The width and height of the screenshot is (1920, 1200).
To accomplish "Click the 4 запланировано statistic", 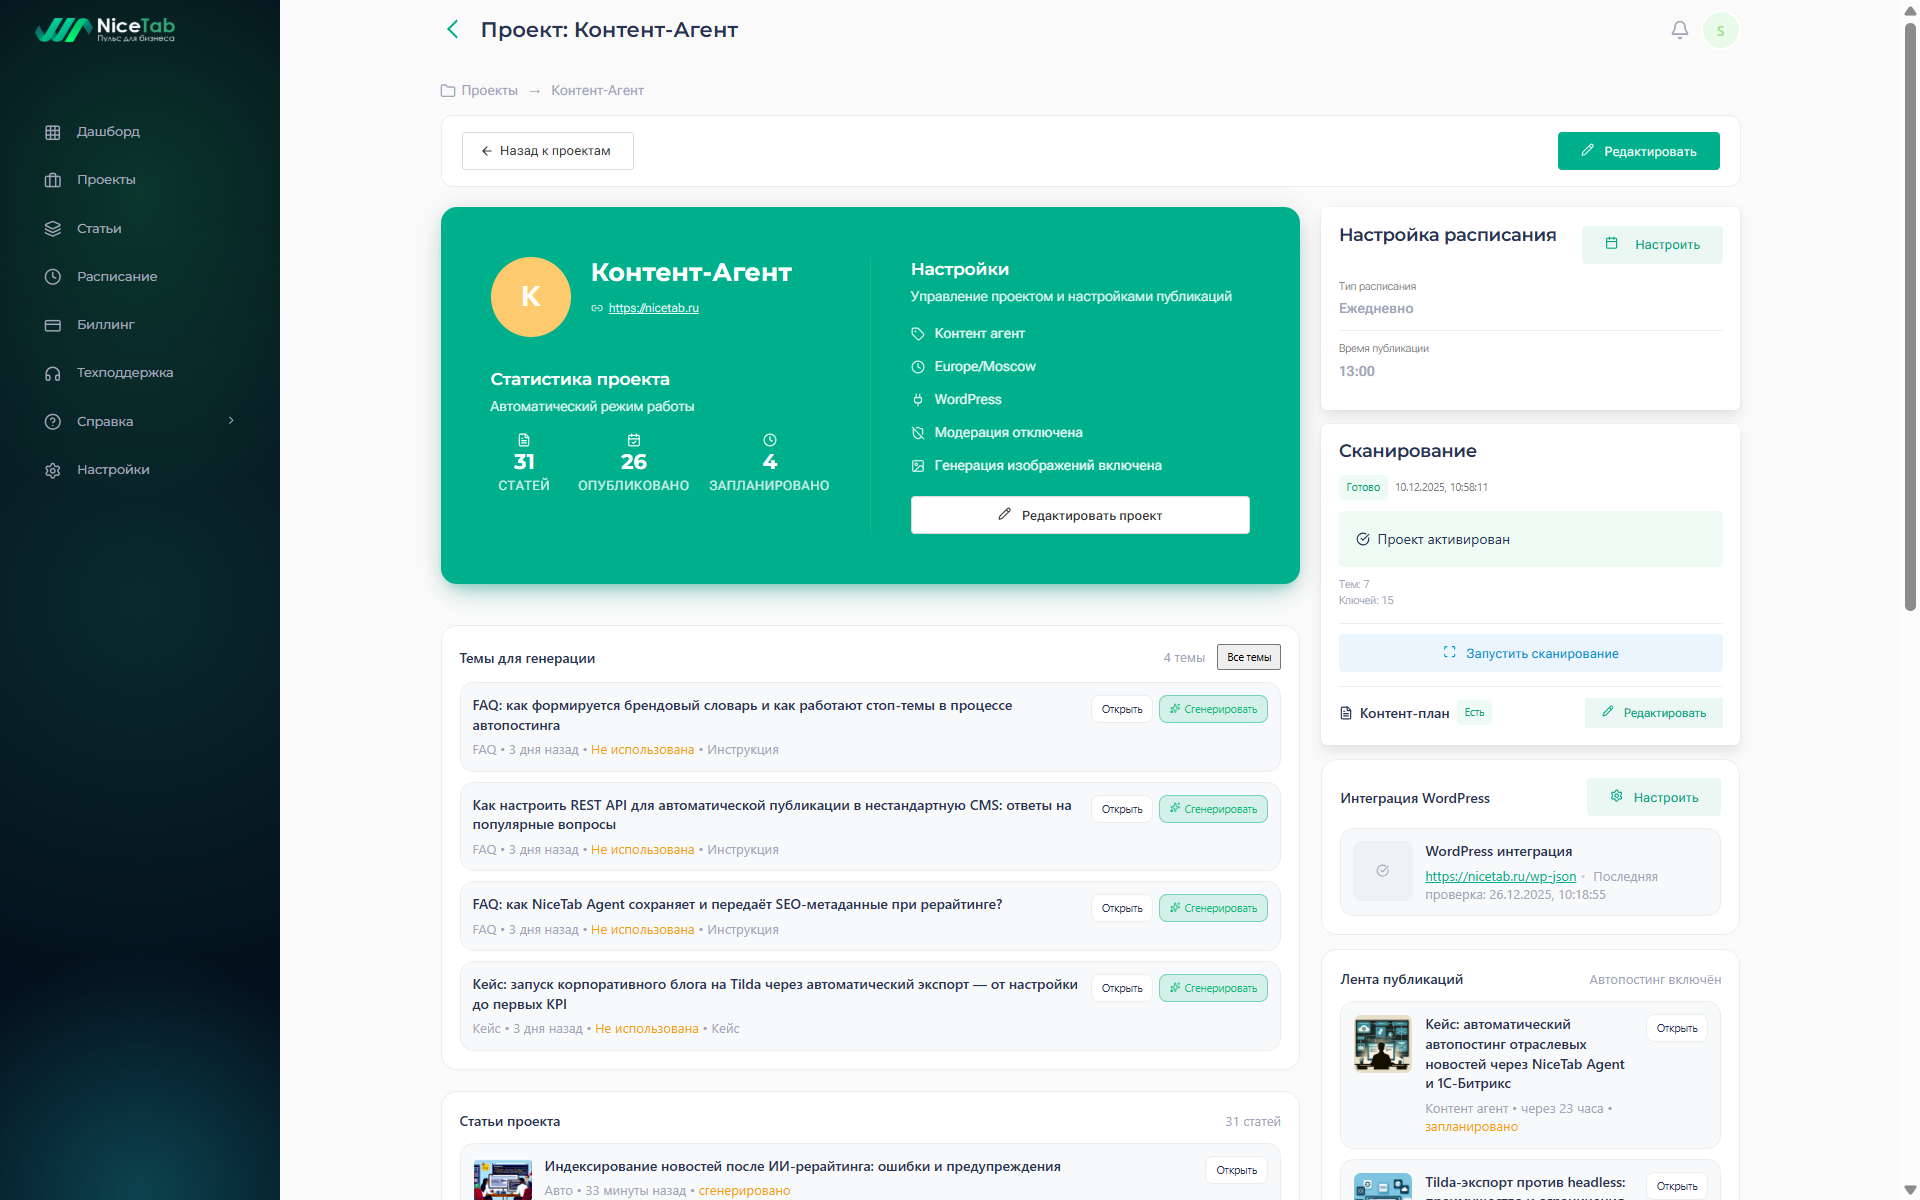I will (x=769, y=463).
